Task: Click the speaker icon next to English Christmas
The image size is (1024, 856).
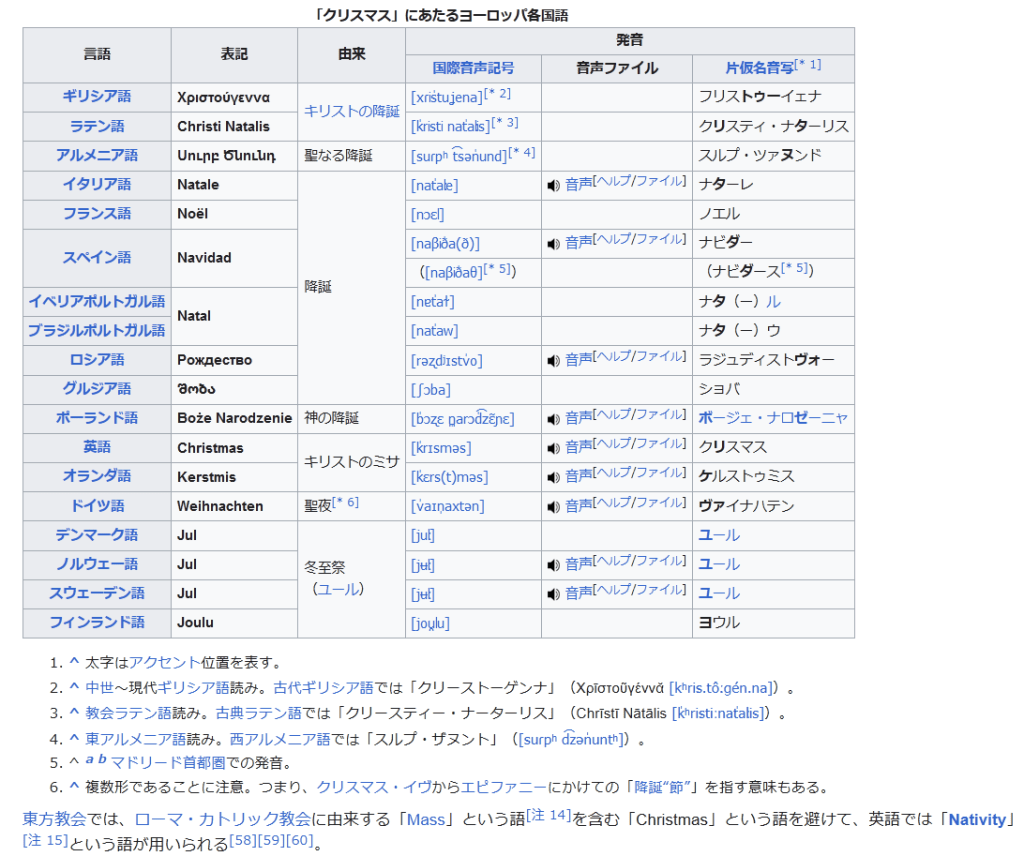Action: (553, 448)
